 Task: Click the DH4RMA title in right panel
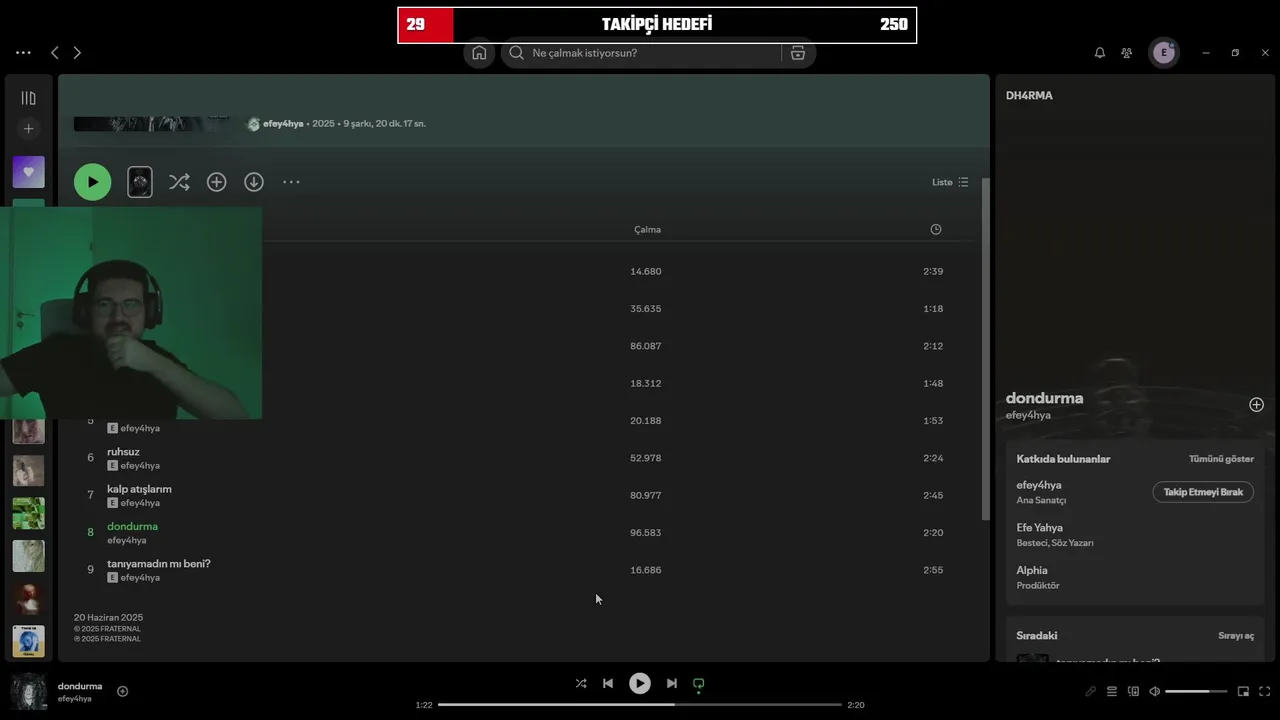pyautogui.click(x=1029, y=96)
